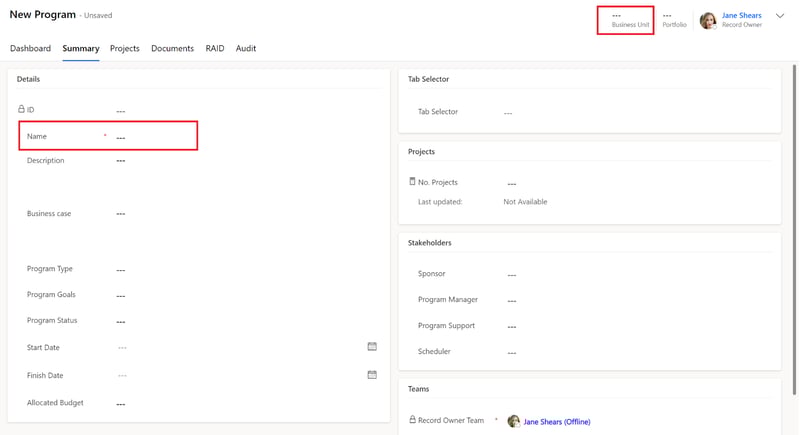Click the Business Unit header field

[626, 20]
